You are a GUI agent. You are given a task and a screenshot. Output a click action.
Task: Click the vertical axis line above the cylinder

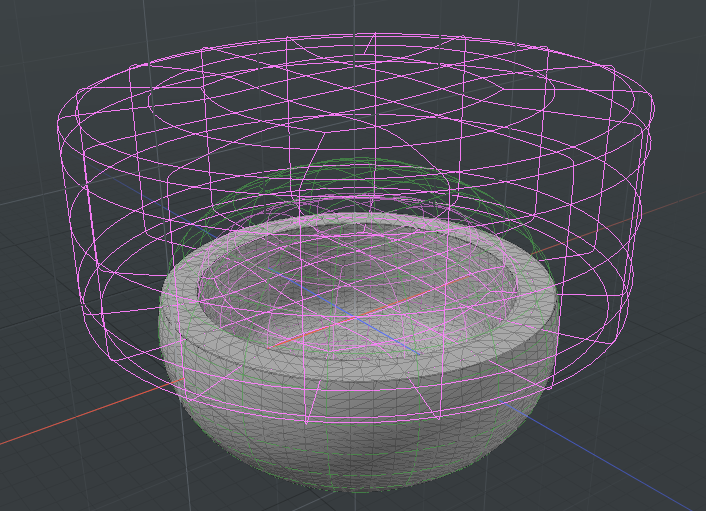(x=366, y=15)
